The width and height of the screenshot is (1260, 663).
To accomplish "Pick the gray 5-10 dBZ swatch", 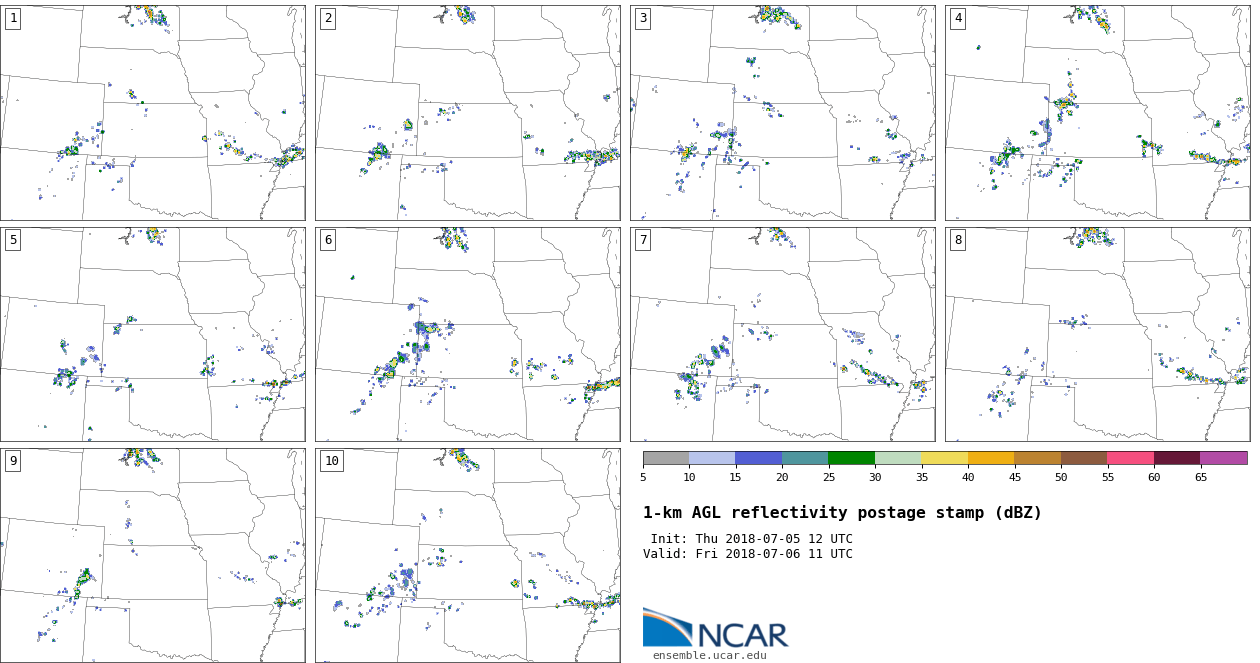I will [666, 458].
